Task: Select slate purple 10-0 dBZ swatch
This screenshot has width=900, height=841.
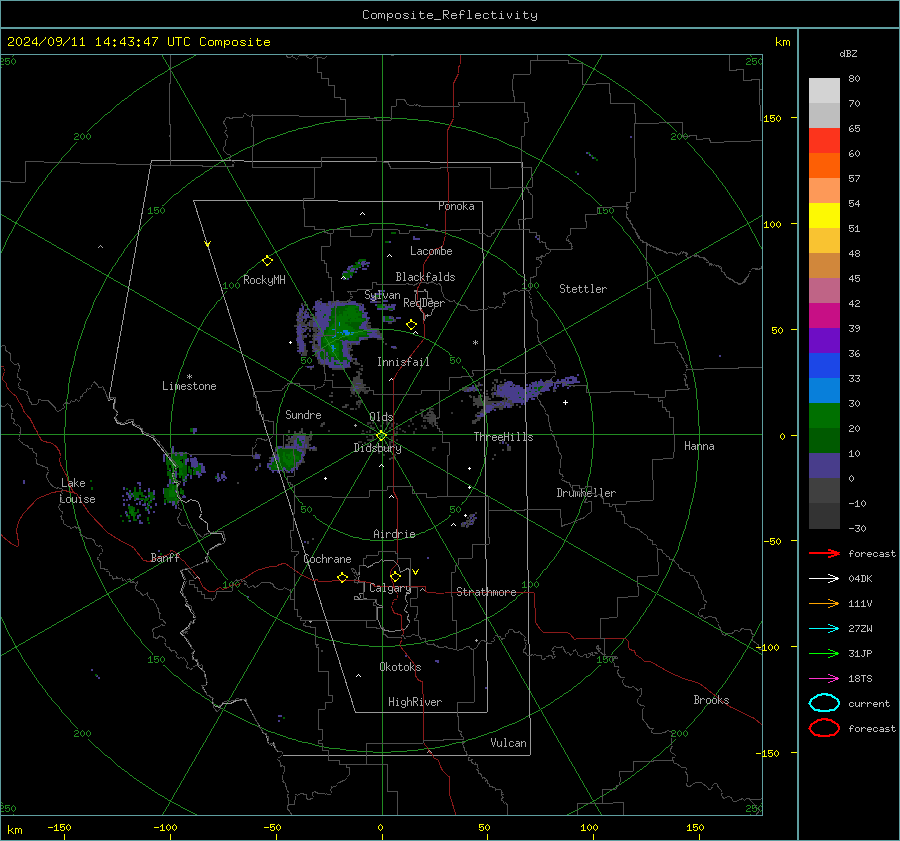Action: tap(824, 466)
